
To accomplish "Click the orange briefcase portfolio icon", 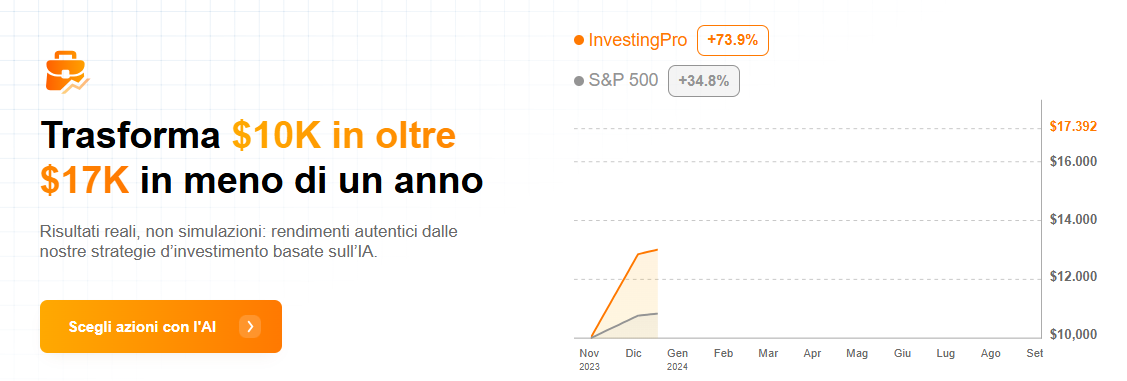I will [66, 73].
